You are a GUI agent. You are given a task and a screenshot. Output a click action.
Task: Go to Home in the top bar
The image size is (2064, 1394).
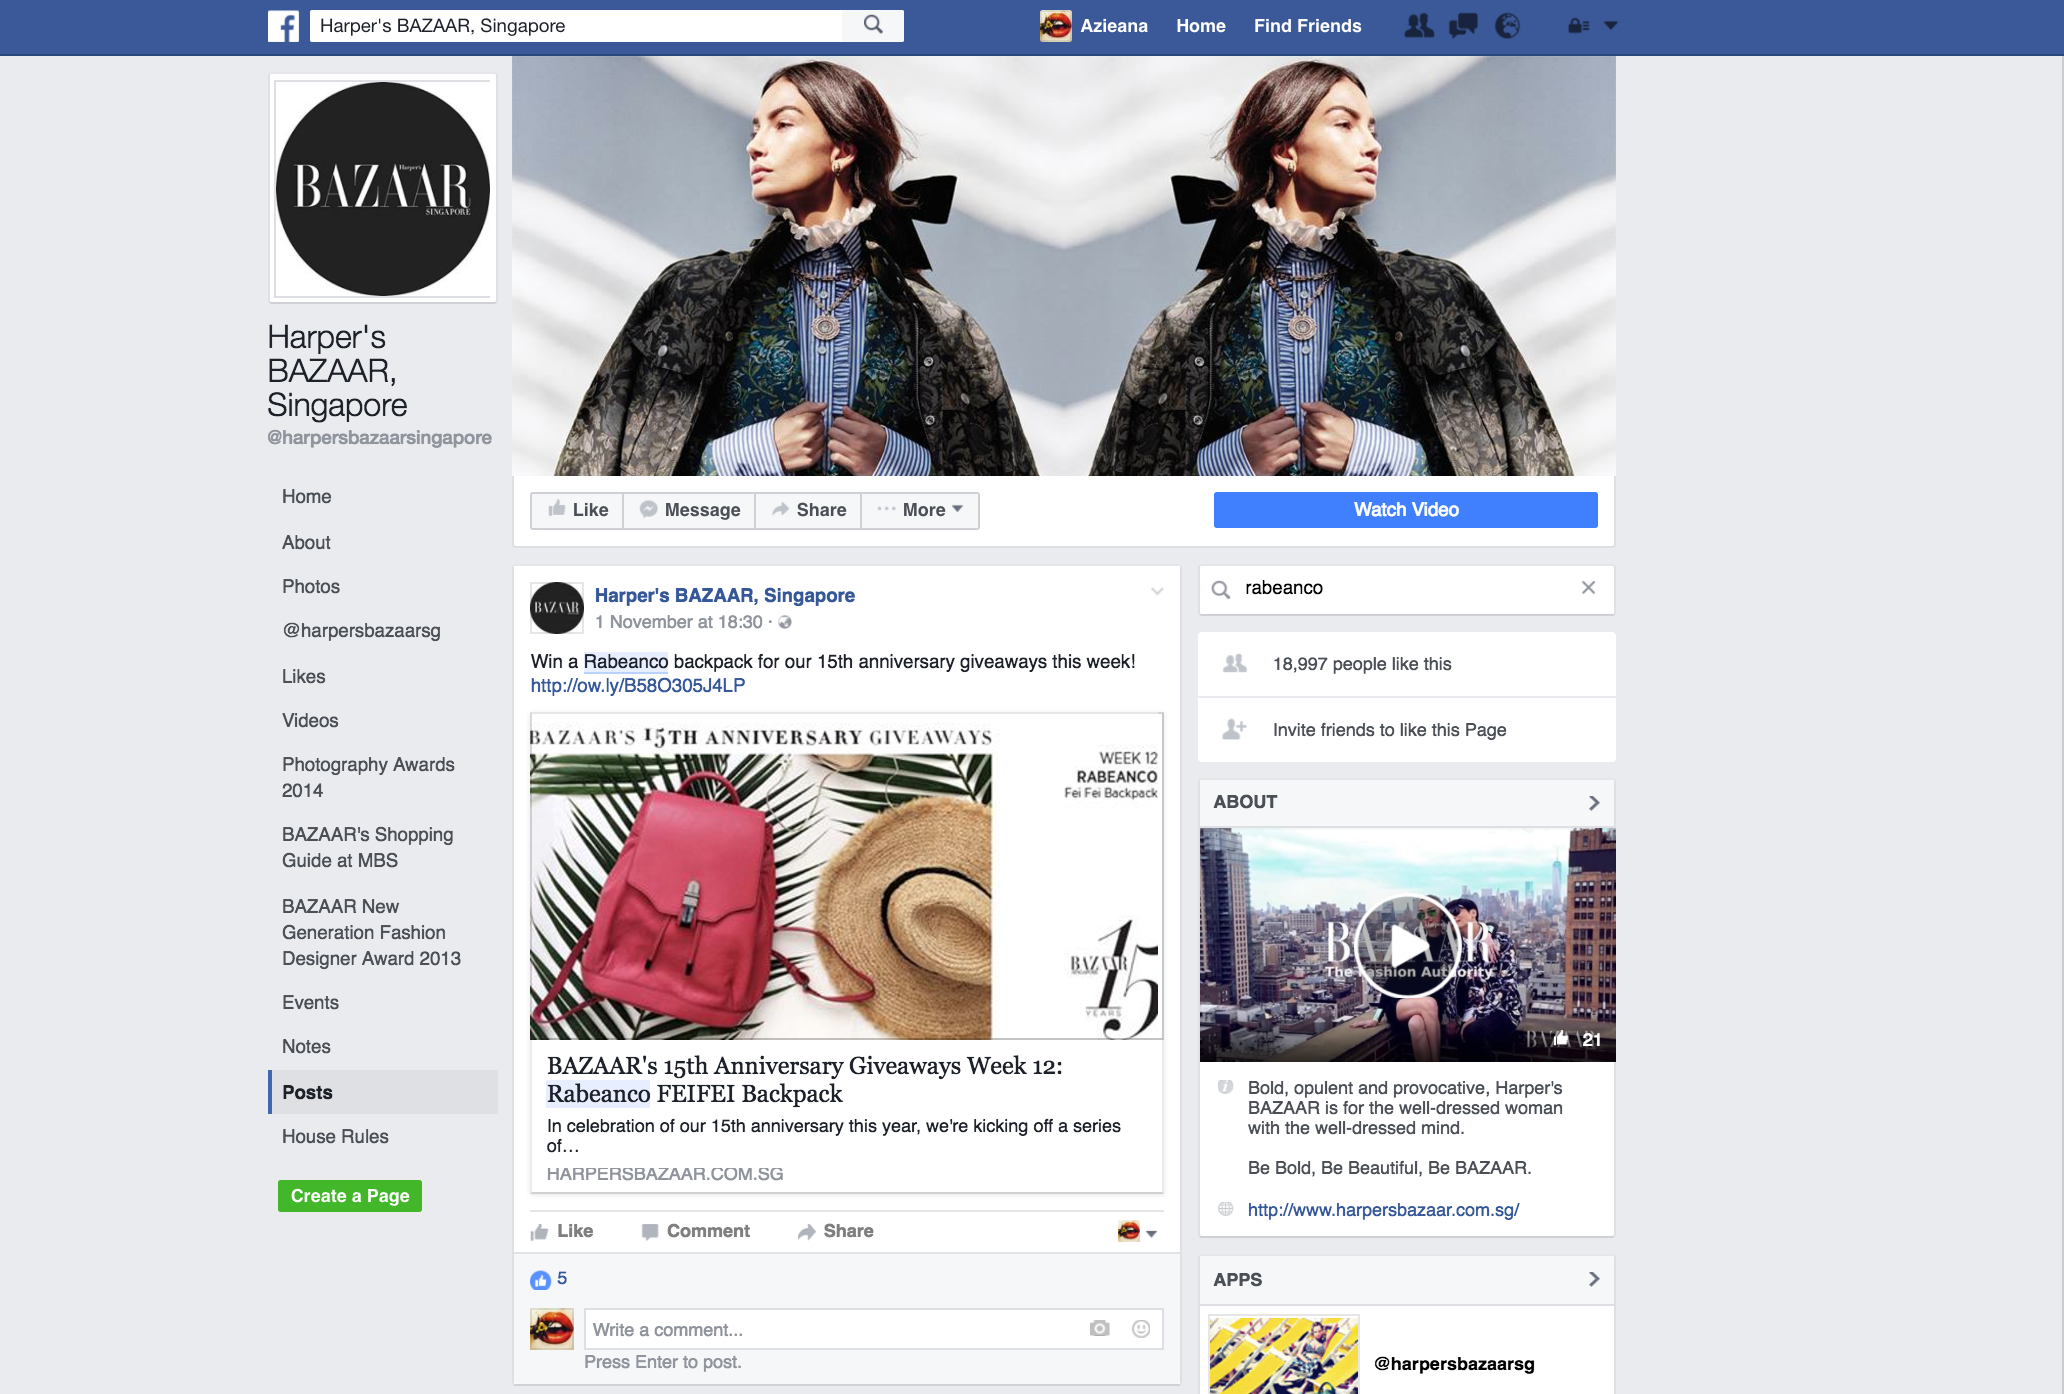[1201, 26]
